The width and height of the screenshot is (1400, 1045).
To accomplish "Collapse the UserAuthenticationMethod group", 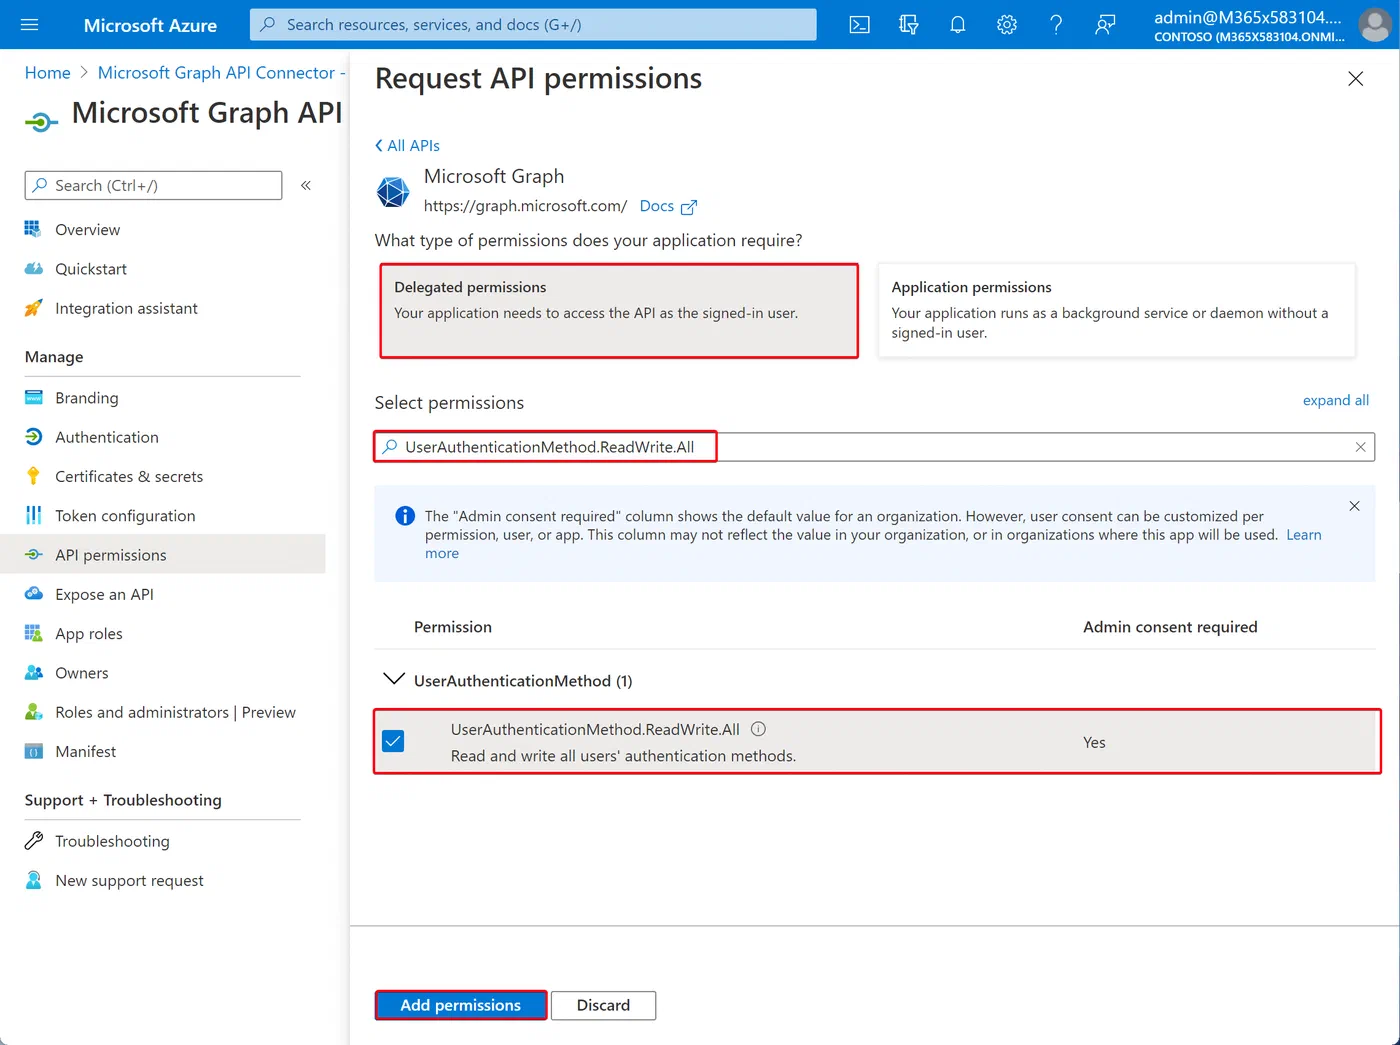I will click(393, 680).
